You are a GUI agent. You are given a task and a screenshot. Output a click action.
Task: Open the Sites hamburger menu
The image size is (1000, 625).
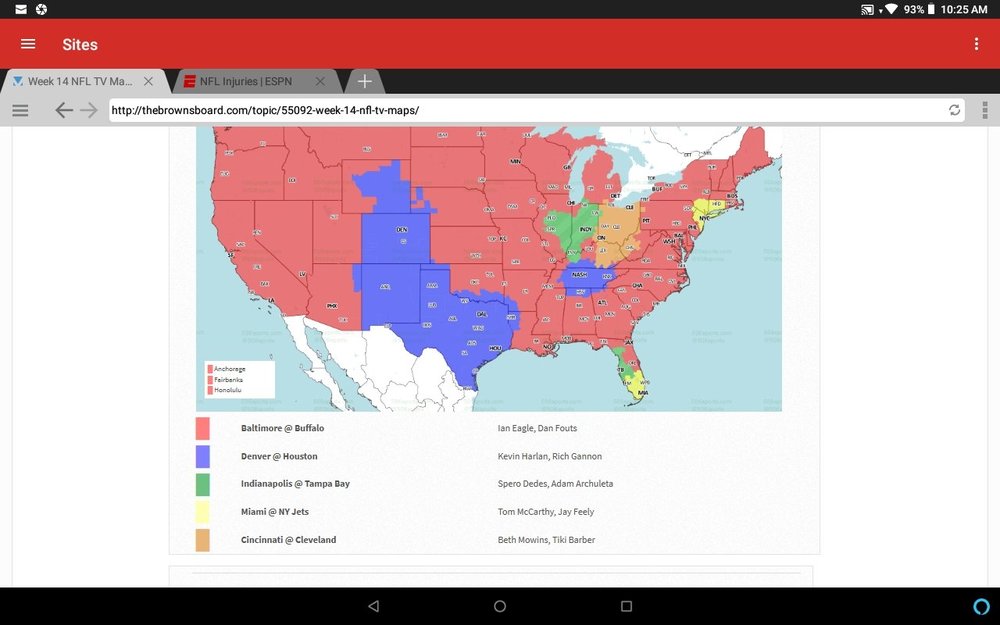[28, 44]
